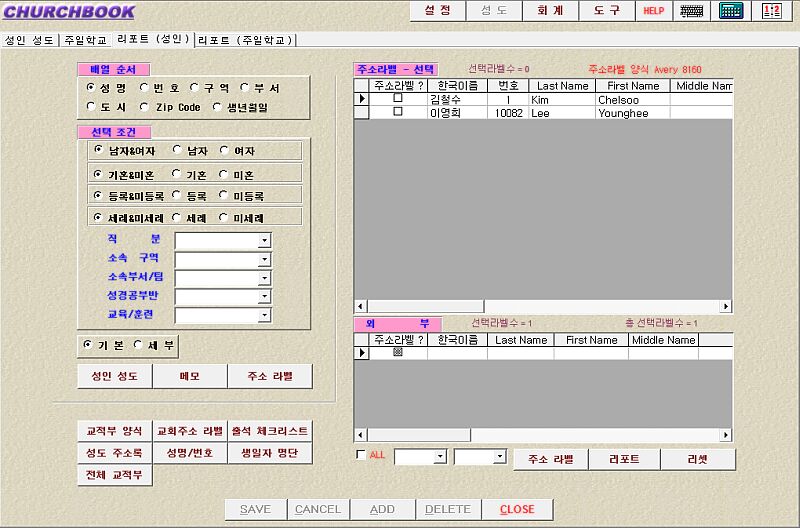Select the 번호 sort order radio
800x528 pixels.
(x=144, y=88)
